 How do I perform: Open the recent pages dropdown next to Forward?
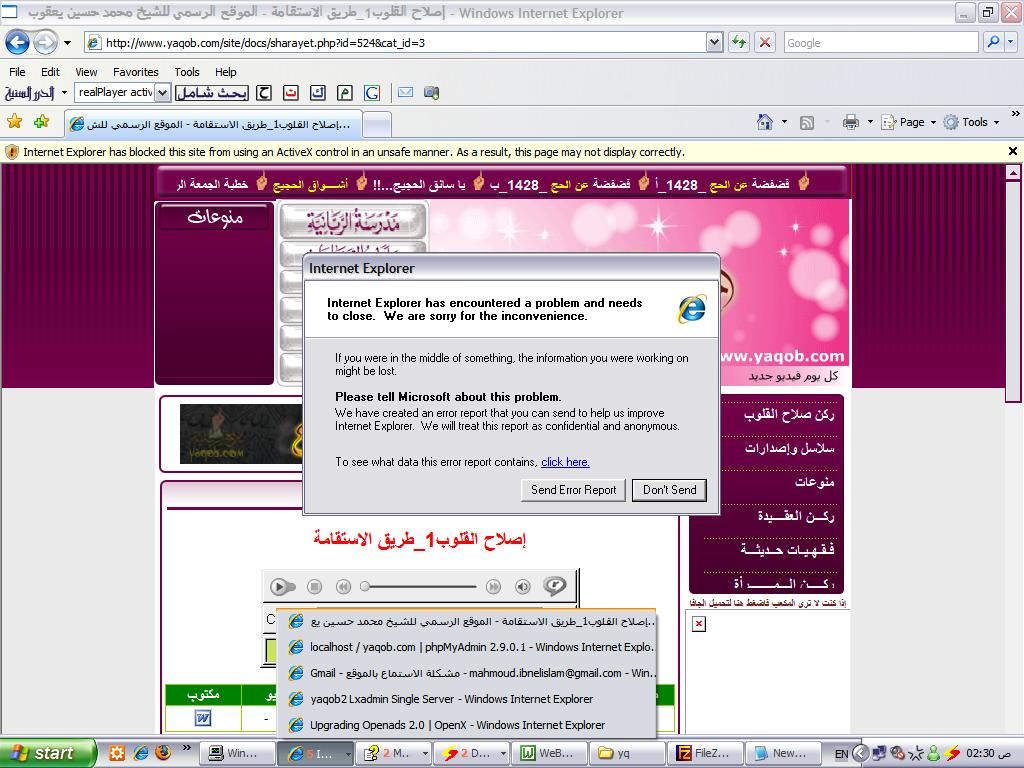[x=67, y=43]
